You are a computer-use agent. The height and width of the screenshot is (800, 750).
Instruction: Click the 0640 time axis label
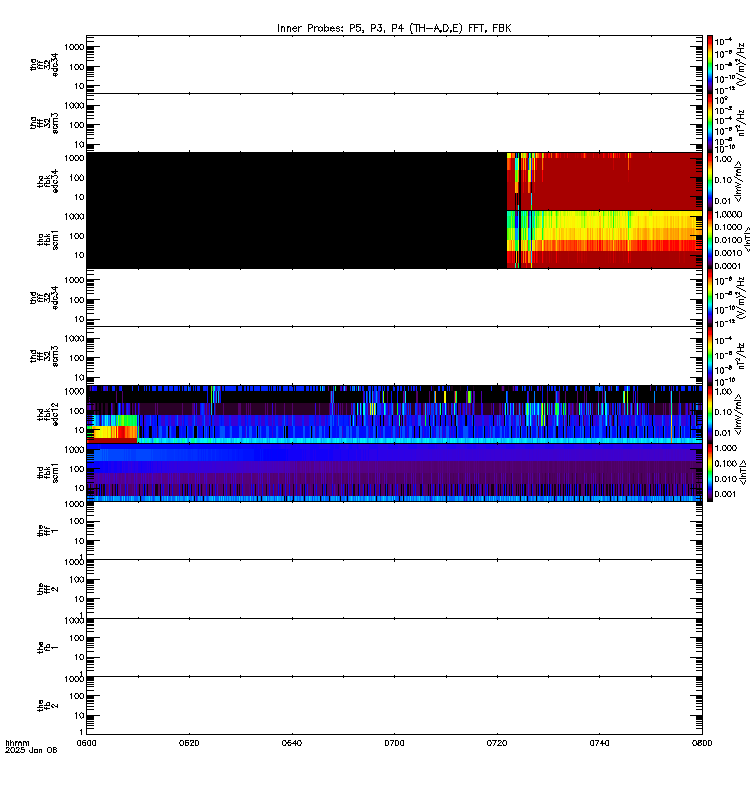click(x=291, y=743)
